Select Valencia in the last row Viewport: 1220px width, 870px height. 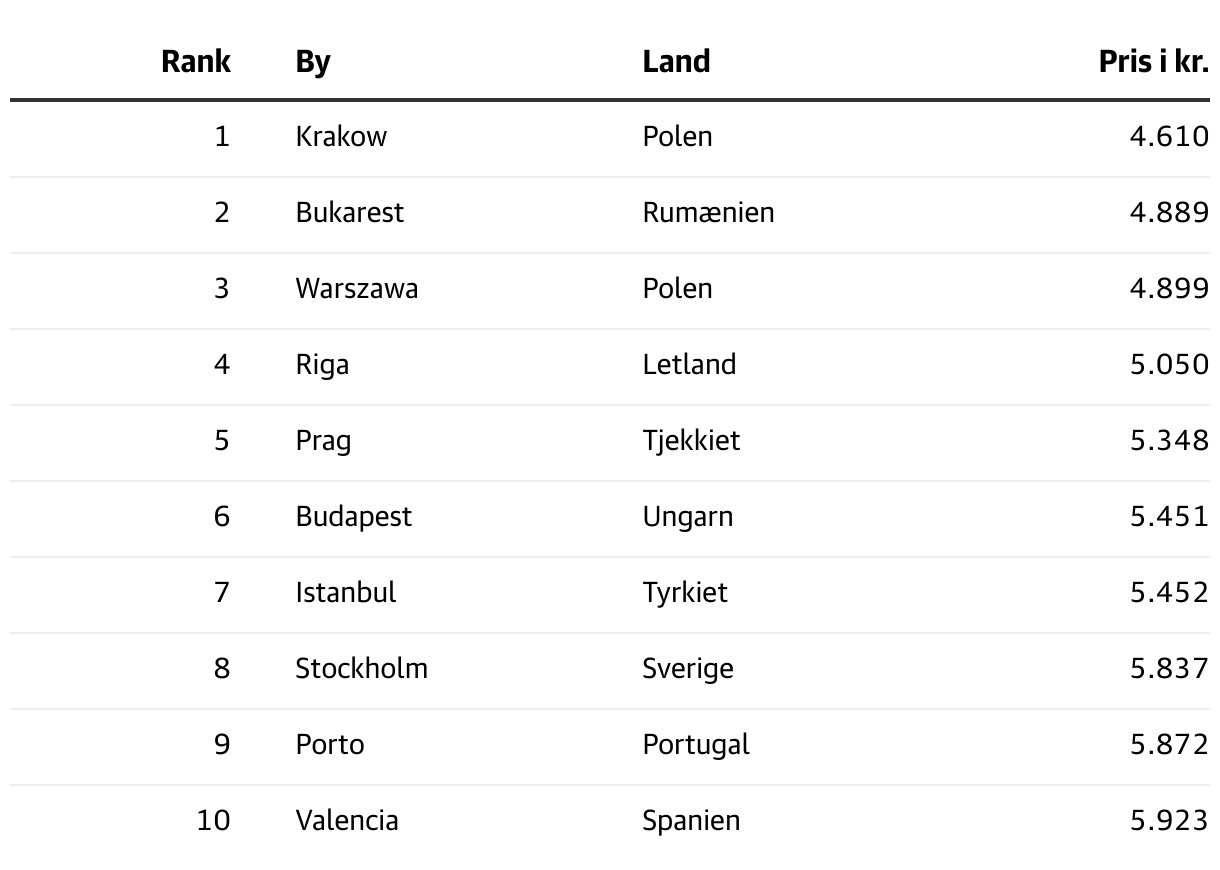point(347,820)
